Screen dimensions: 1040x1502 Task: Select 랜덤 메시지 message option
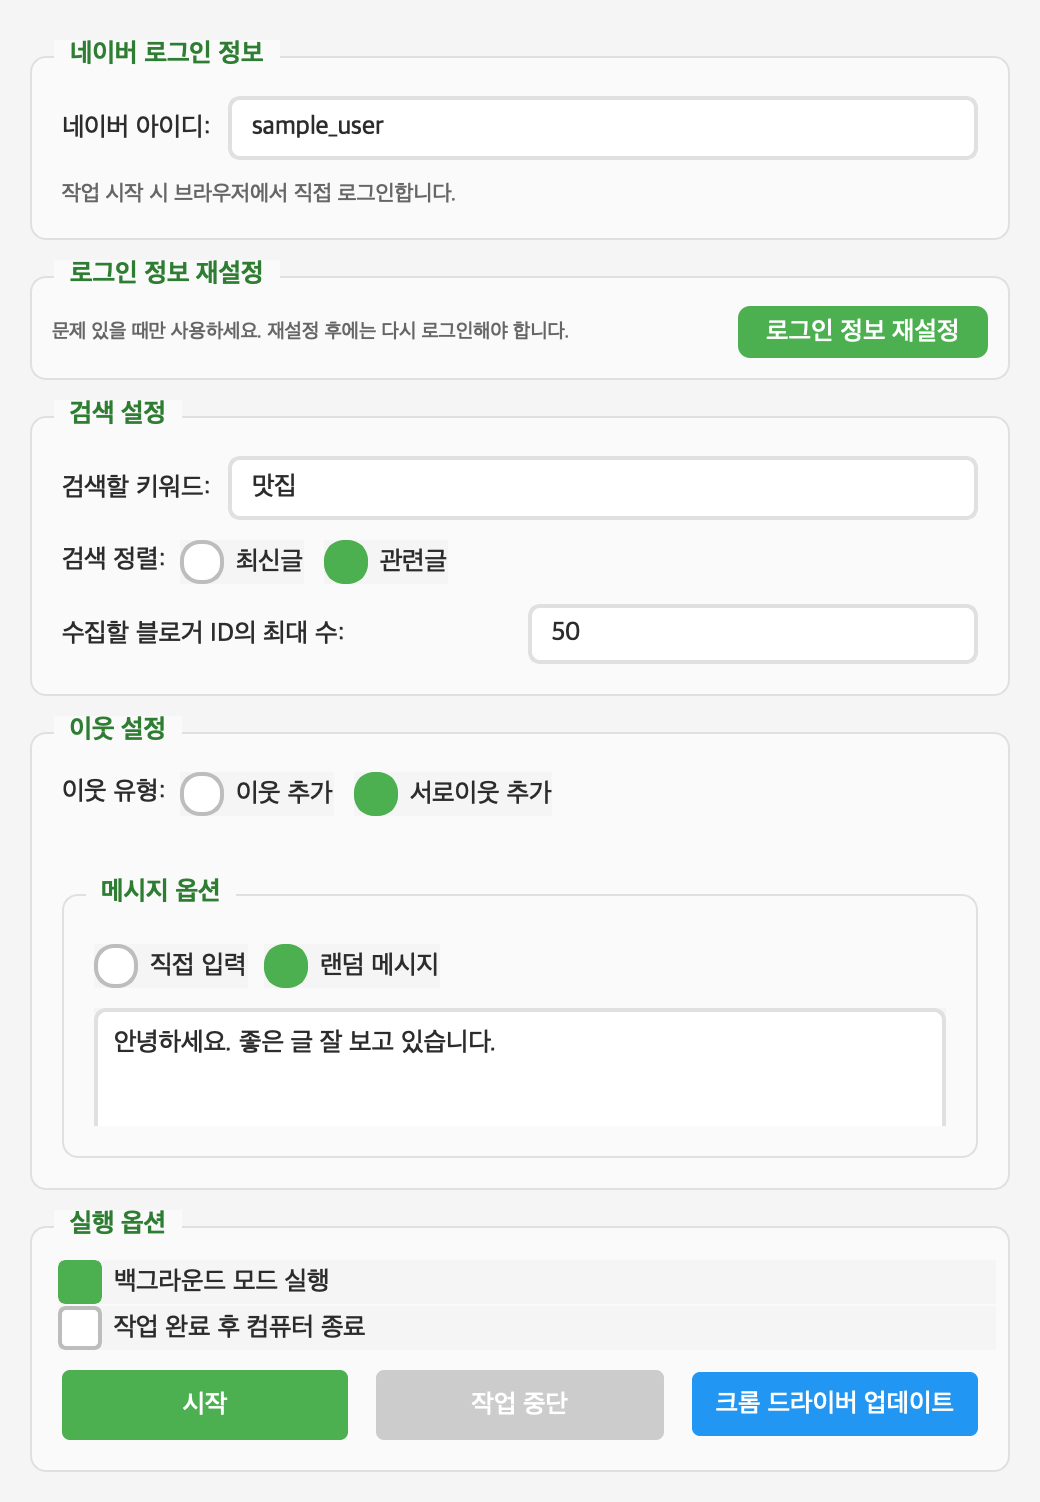click(285, 965)
